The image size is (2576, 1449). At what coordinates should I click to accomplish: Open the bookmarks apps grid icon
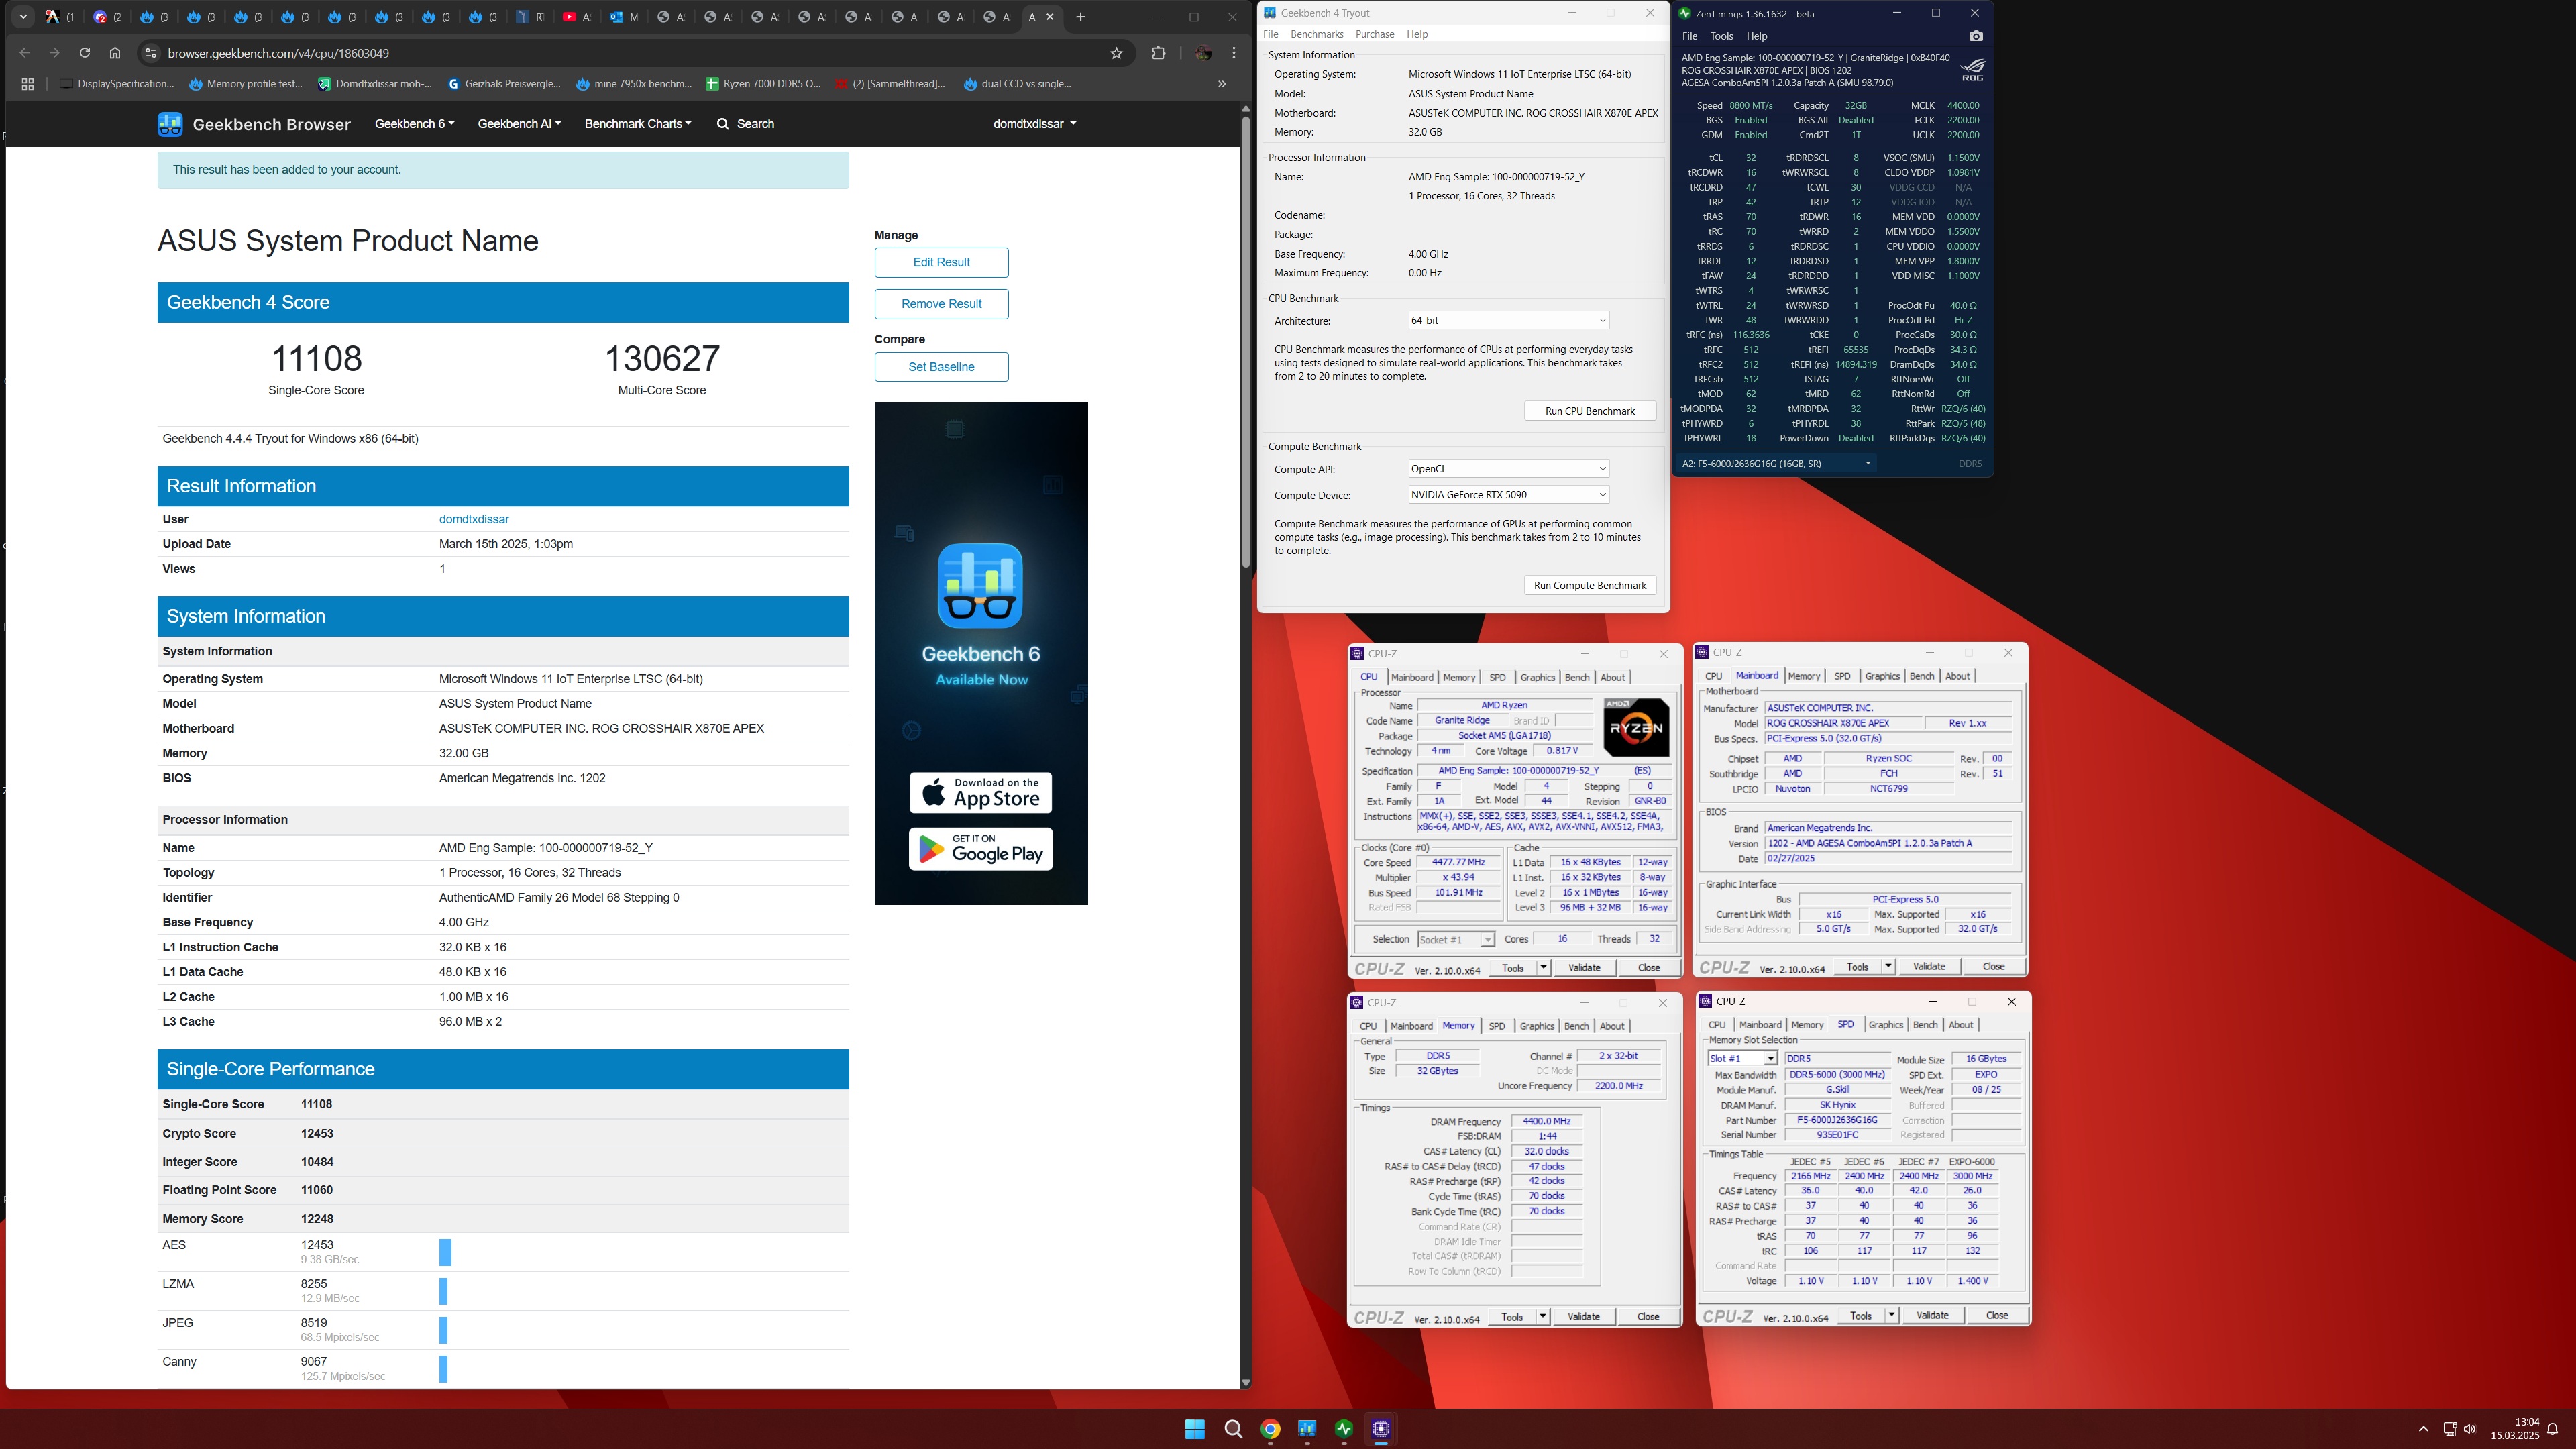point(28,84)
